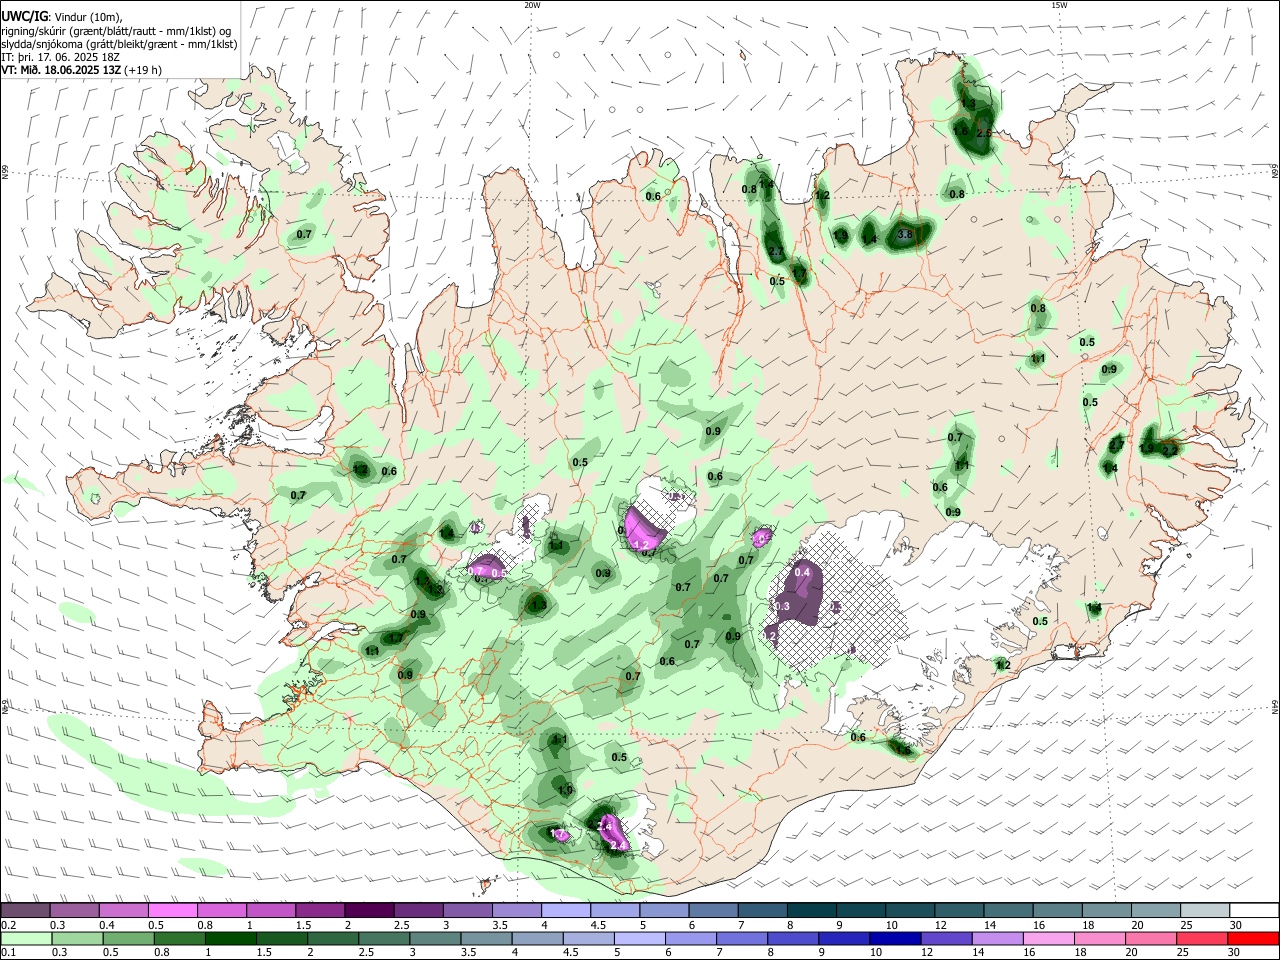Click the '2.2' precipitation value on the east coast
1280x960 pixels.
click(1170, 451)
